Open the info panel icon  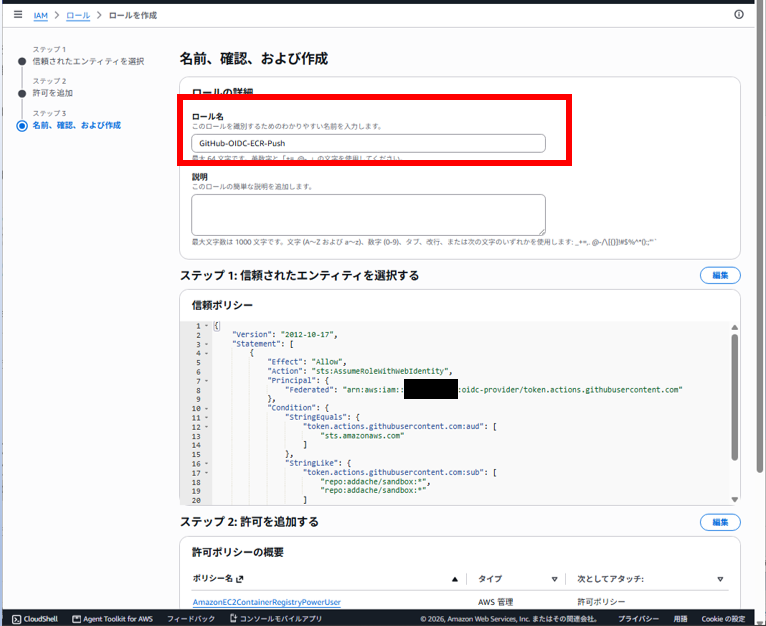(739, 15)
